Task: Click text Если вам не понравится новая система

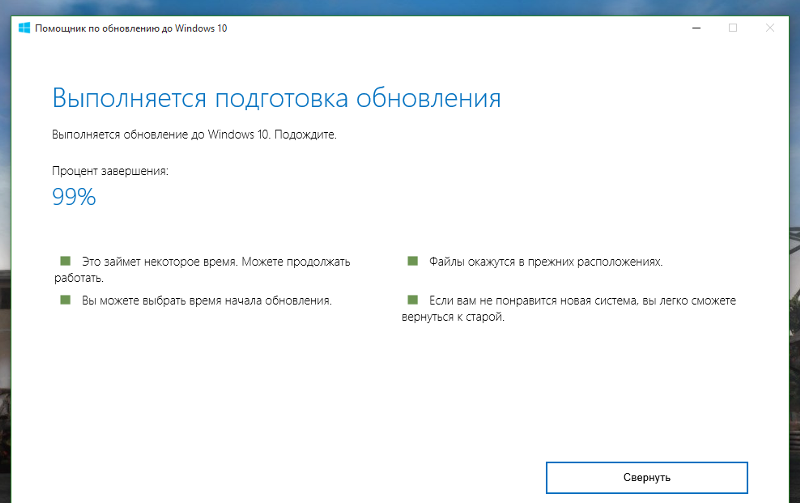Action: click(x=534, y=300)
